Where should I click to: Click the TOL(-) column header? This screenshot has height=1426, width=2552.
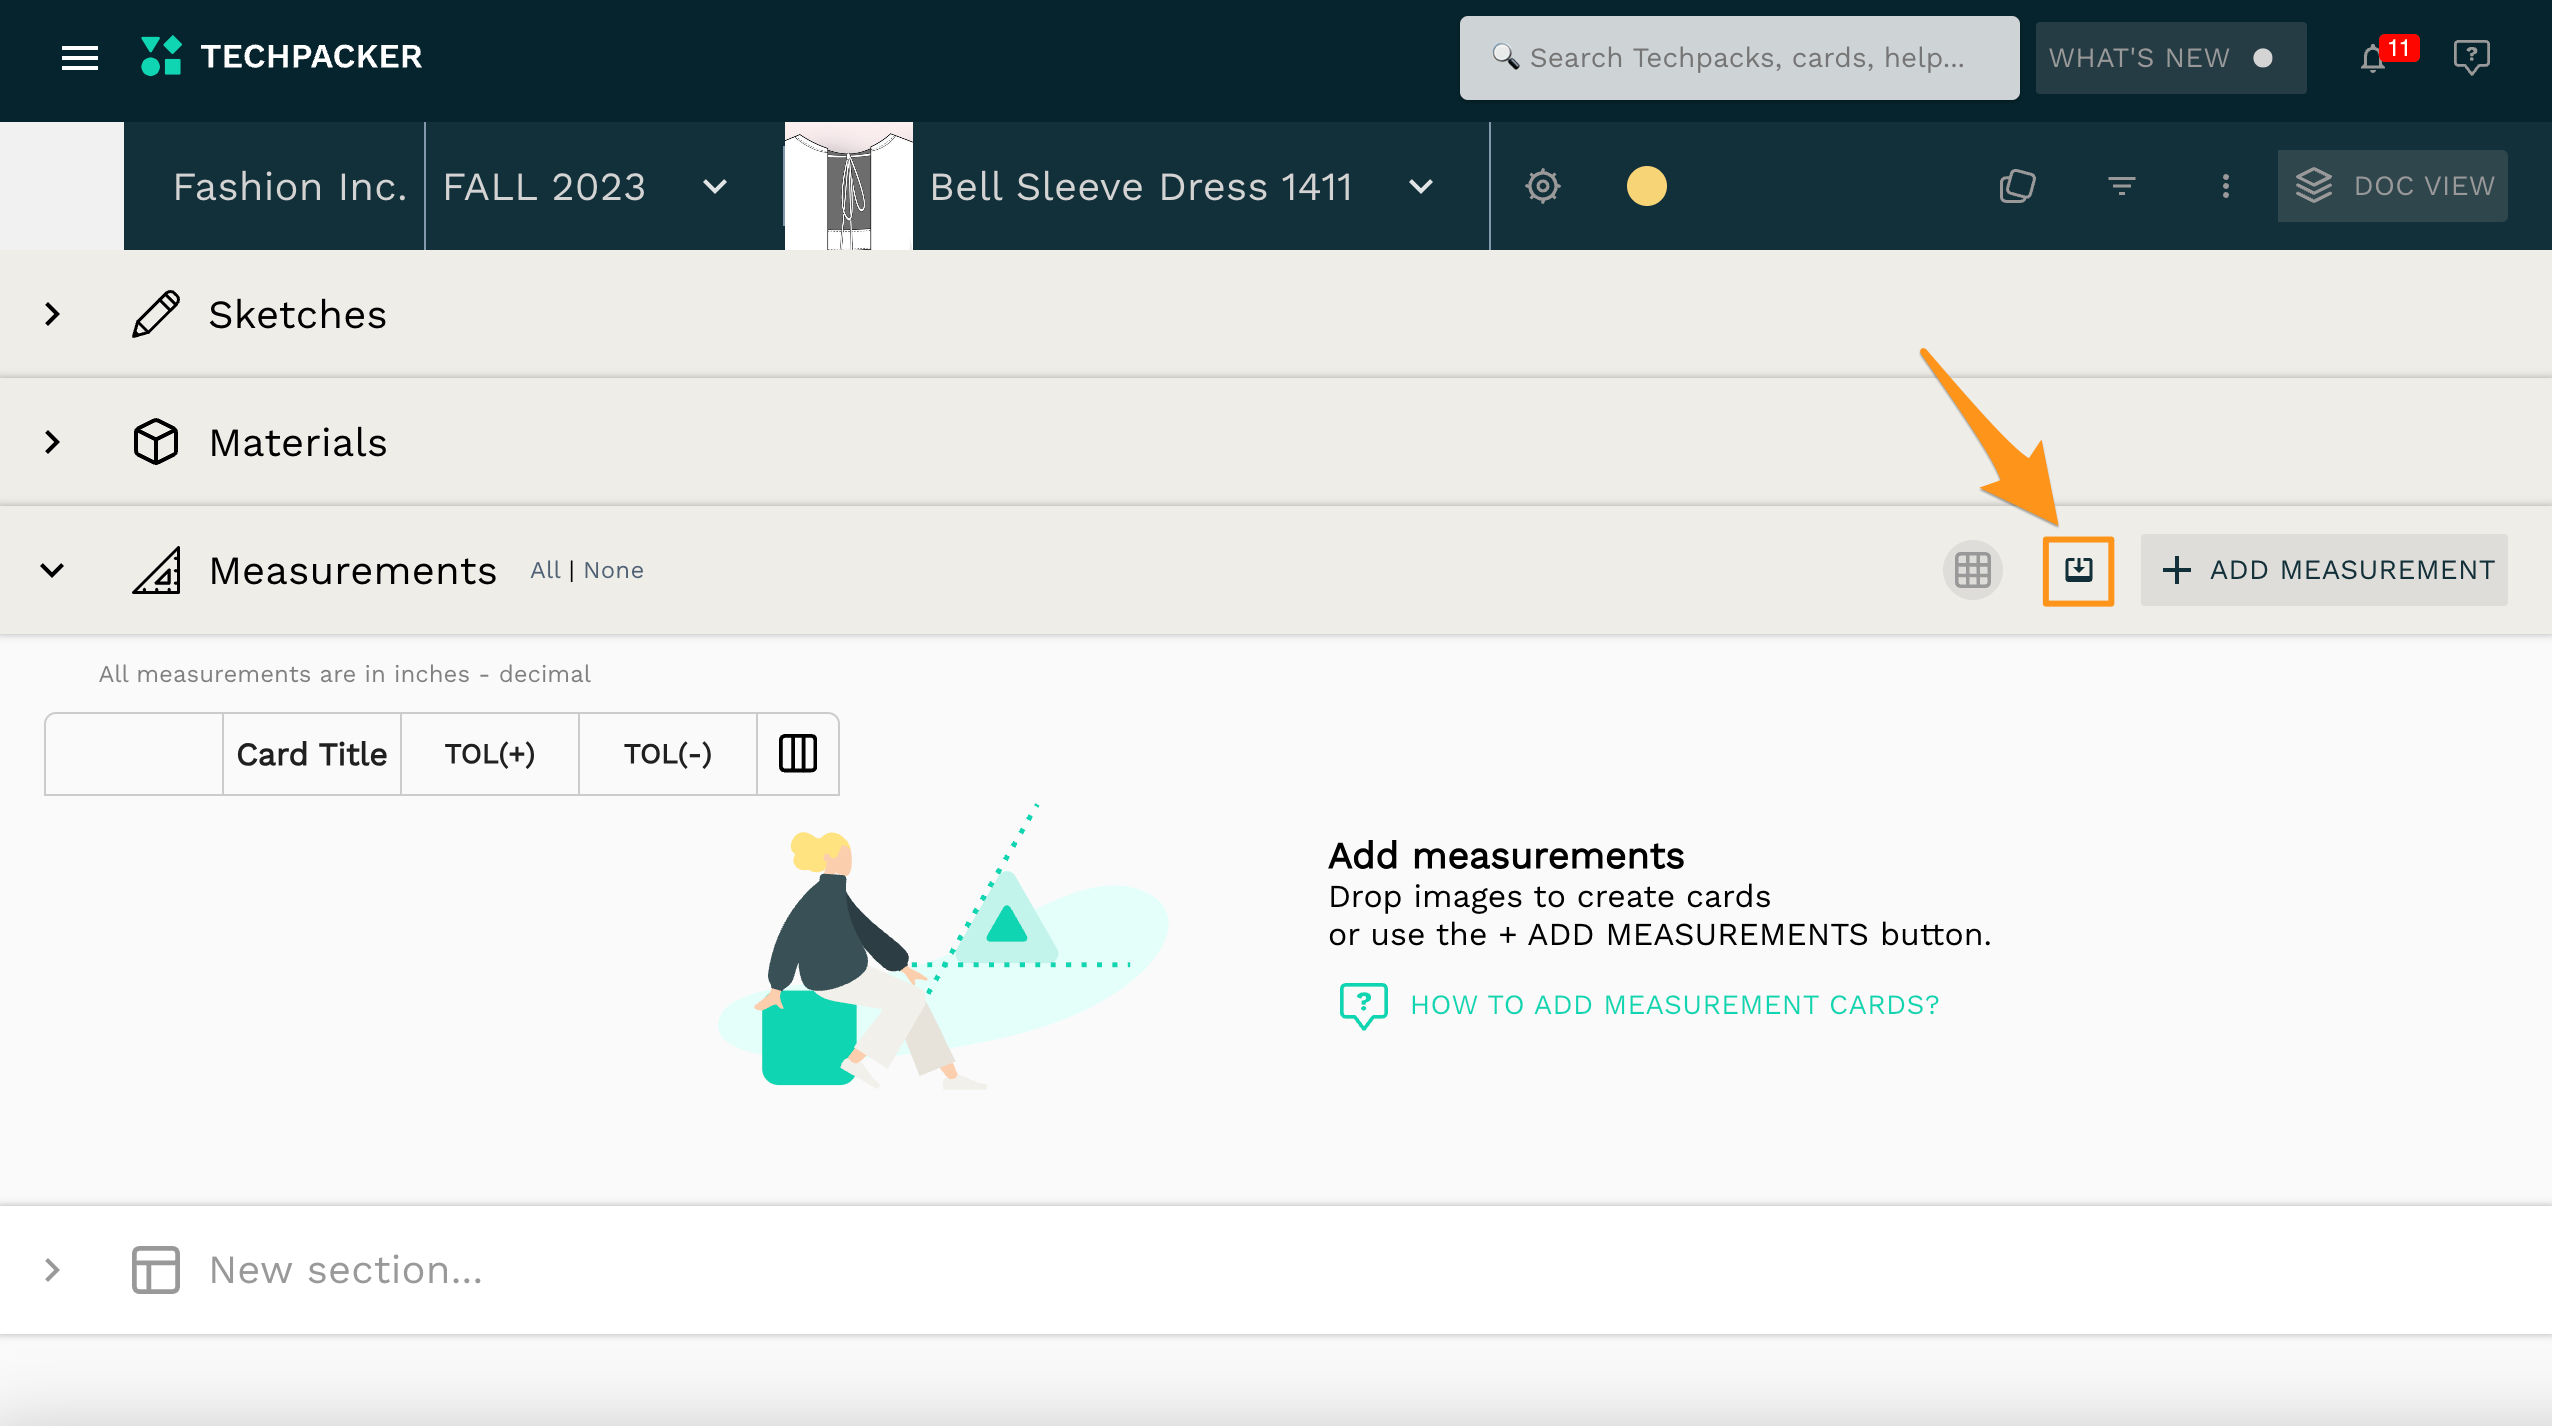coord(667,754)
